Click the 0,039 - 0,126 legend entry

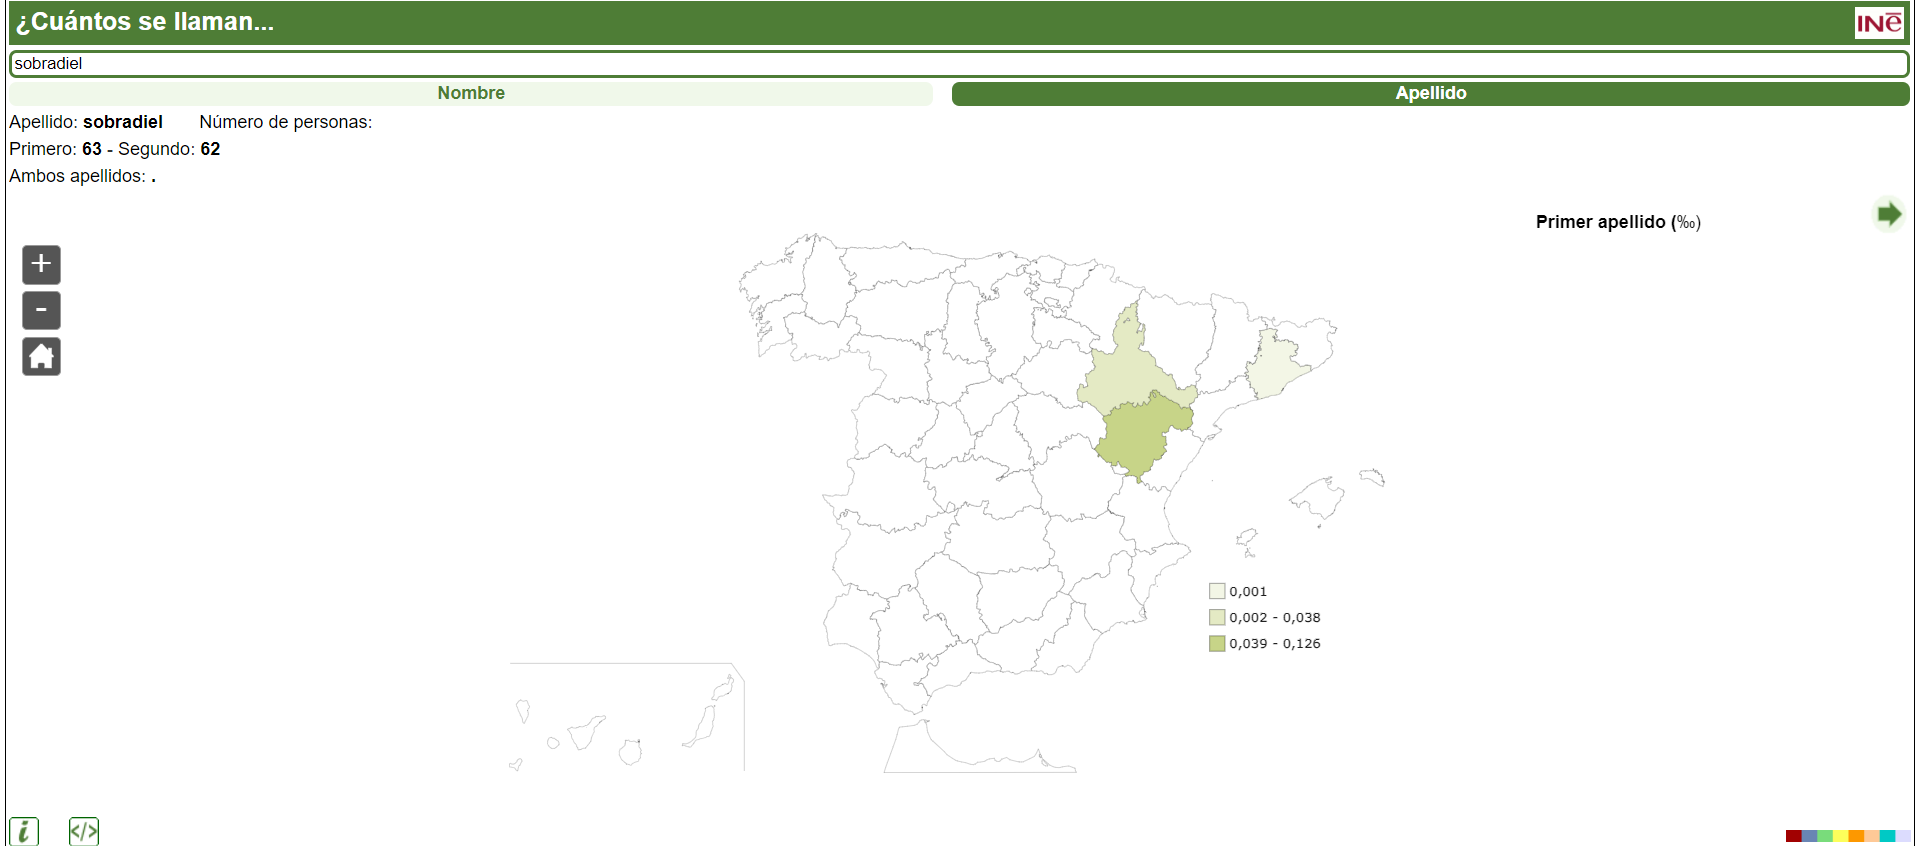coord(1265,644)
